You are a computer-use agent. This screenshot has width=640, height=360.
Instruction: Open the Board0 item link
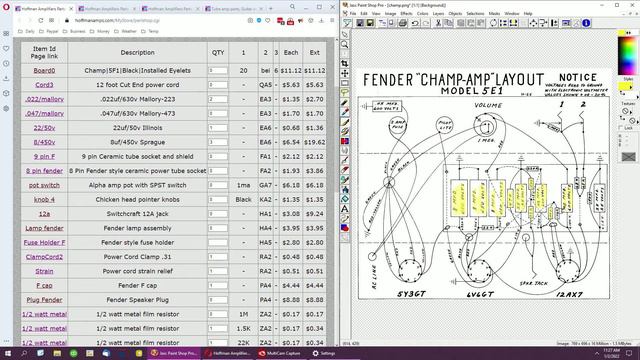[x=44, y=71]
